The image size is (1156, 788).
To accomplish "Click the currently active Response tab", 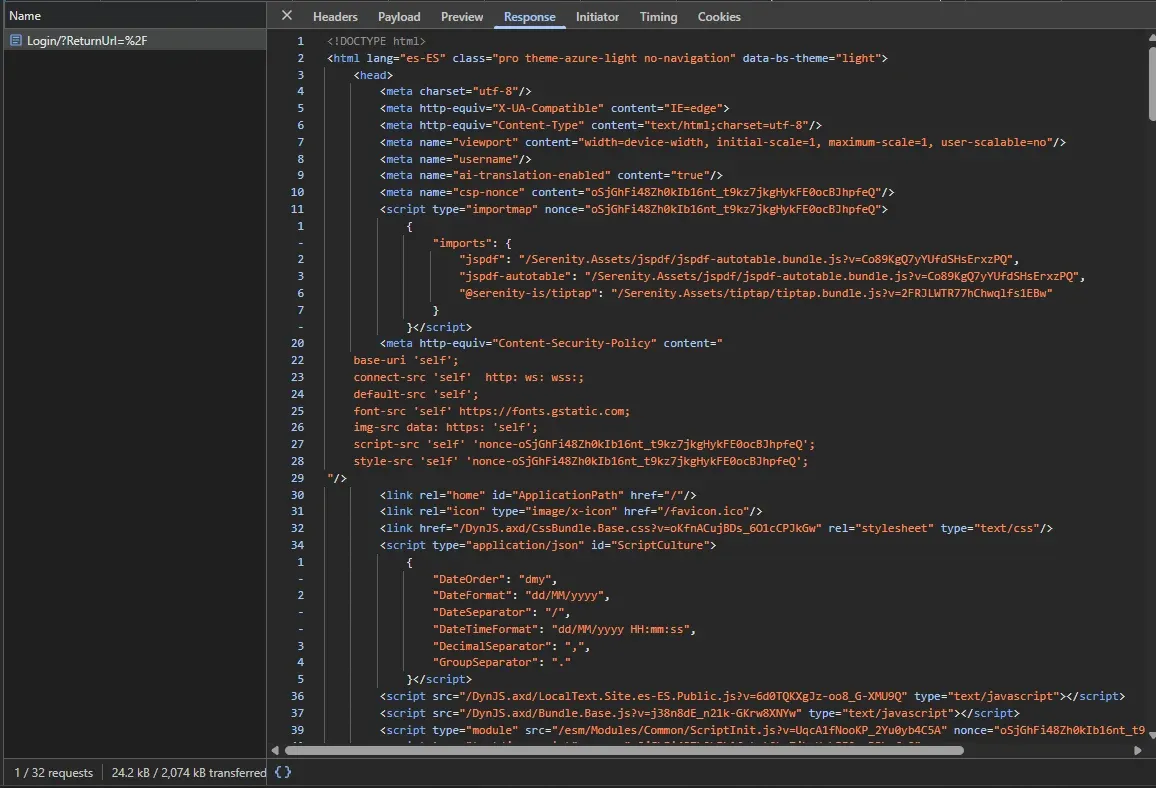I will click(x=529, y=16).
